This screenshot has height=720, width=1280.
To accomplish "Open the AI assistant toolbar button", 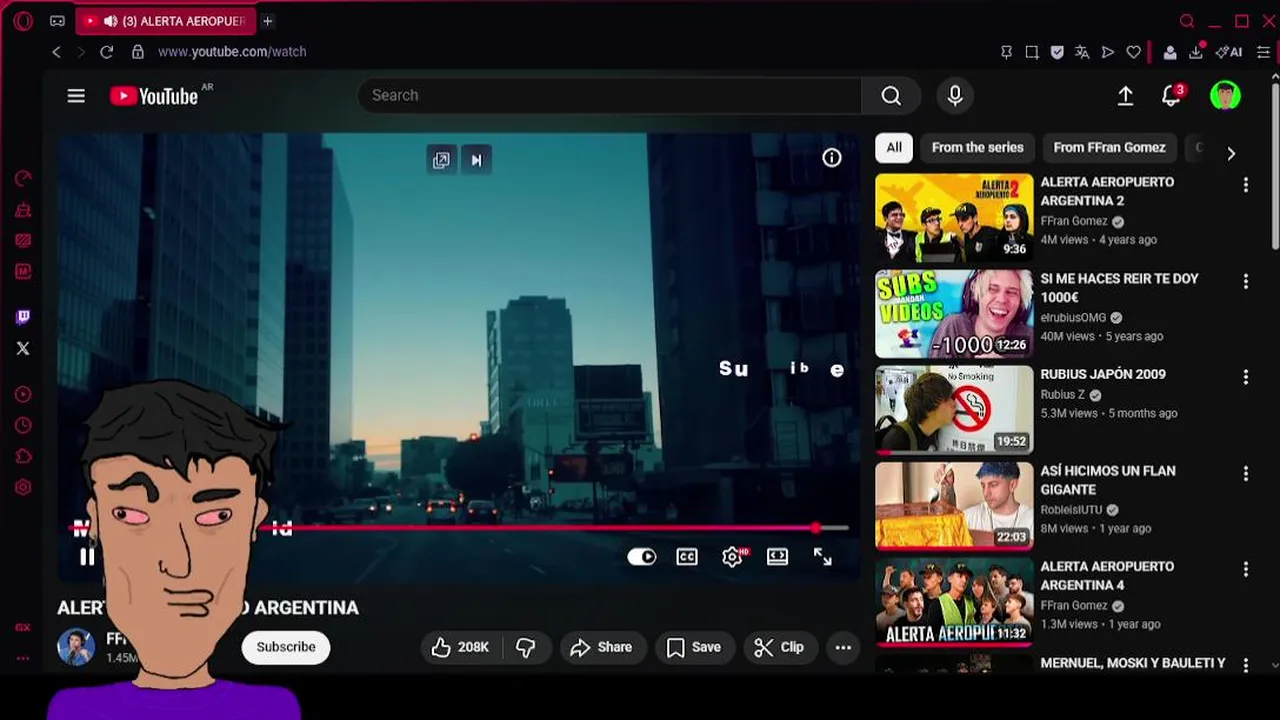I will [1229, 52].
